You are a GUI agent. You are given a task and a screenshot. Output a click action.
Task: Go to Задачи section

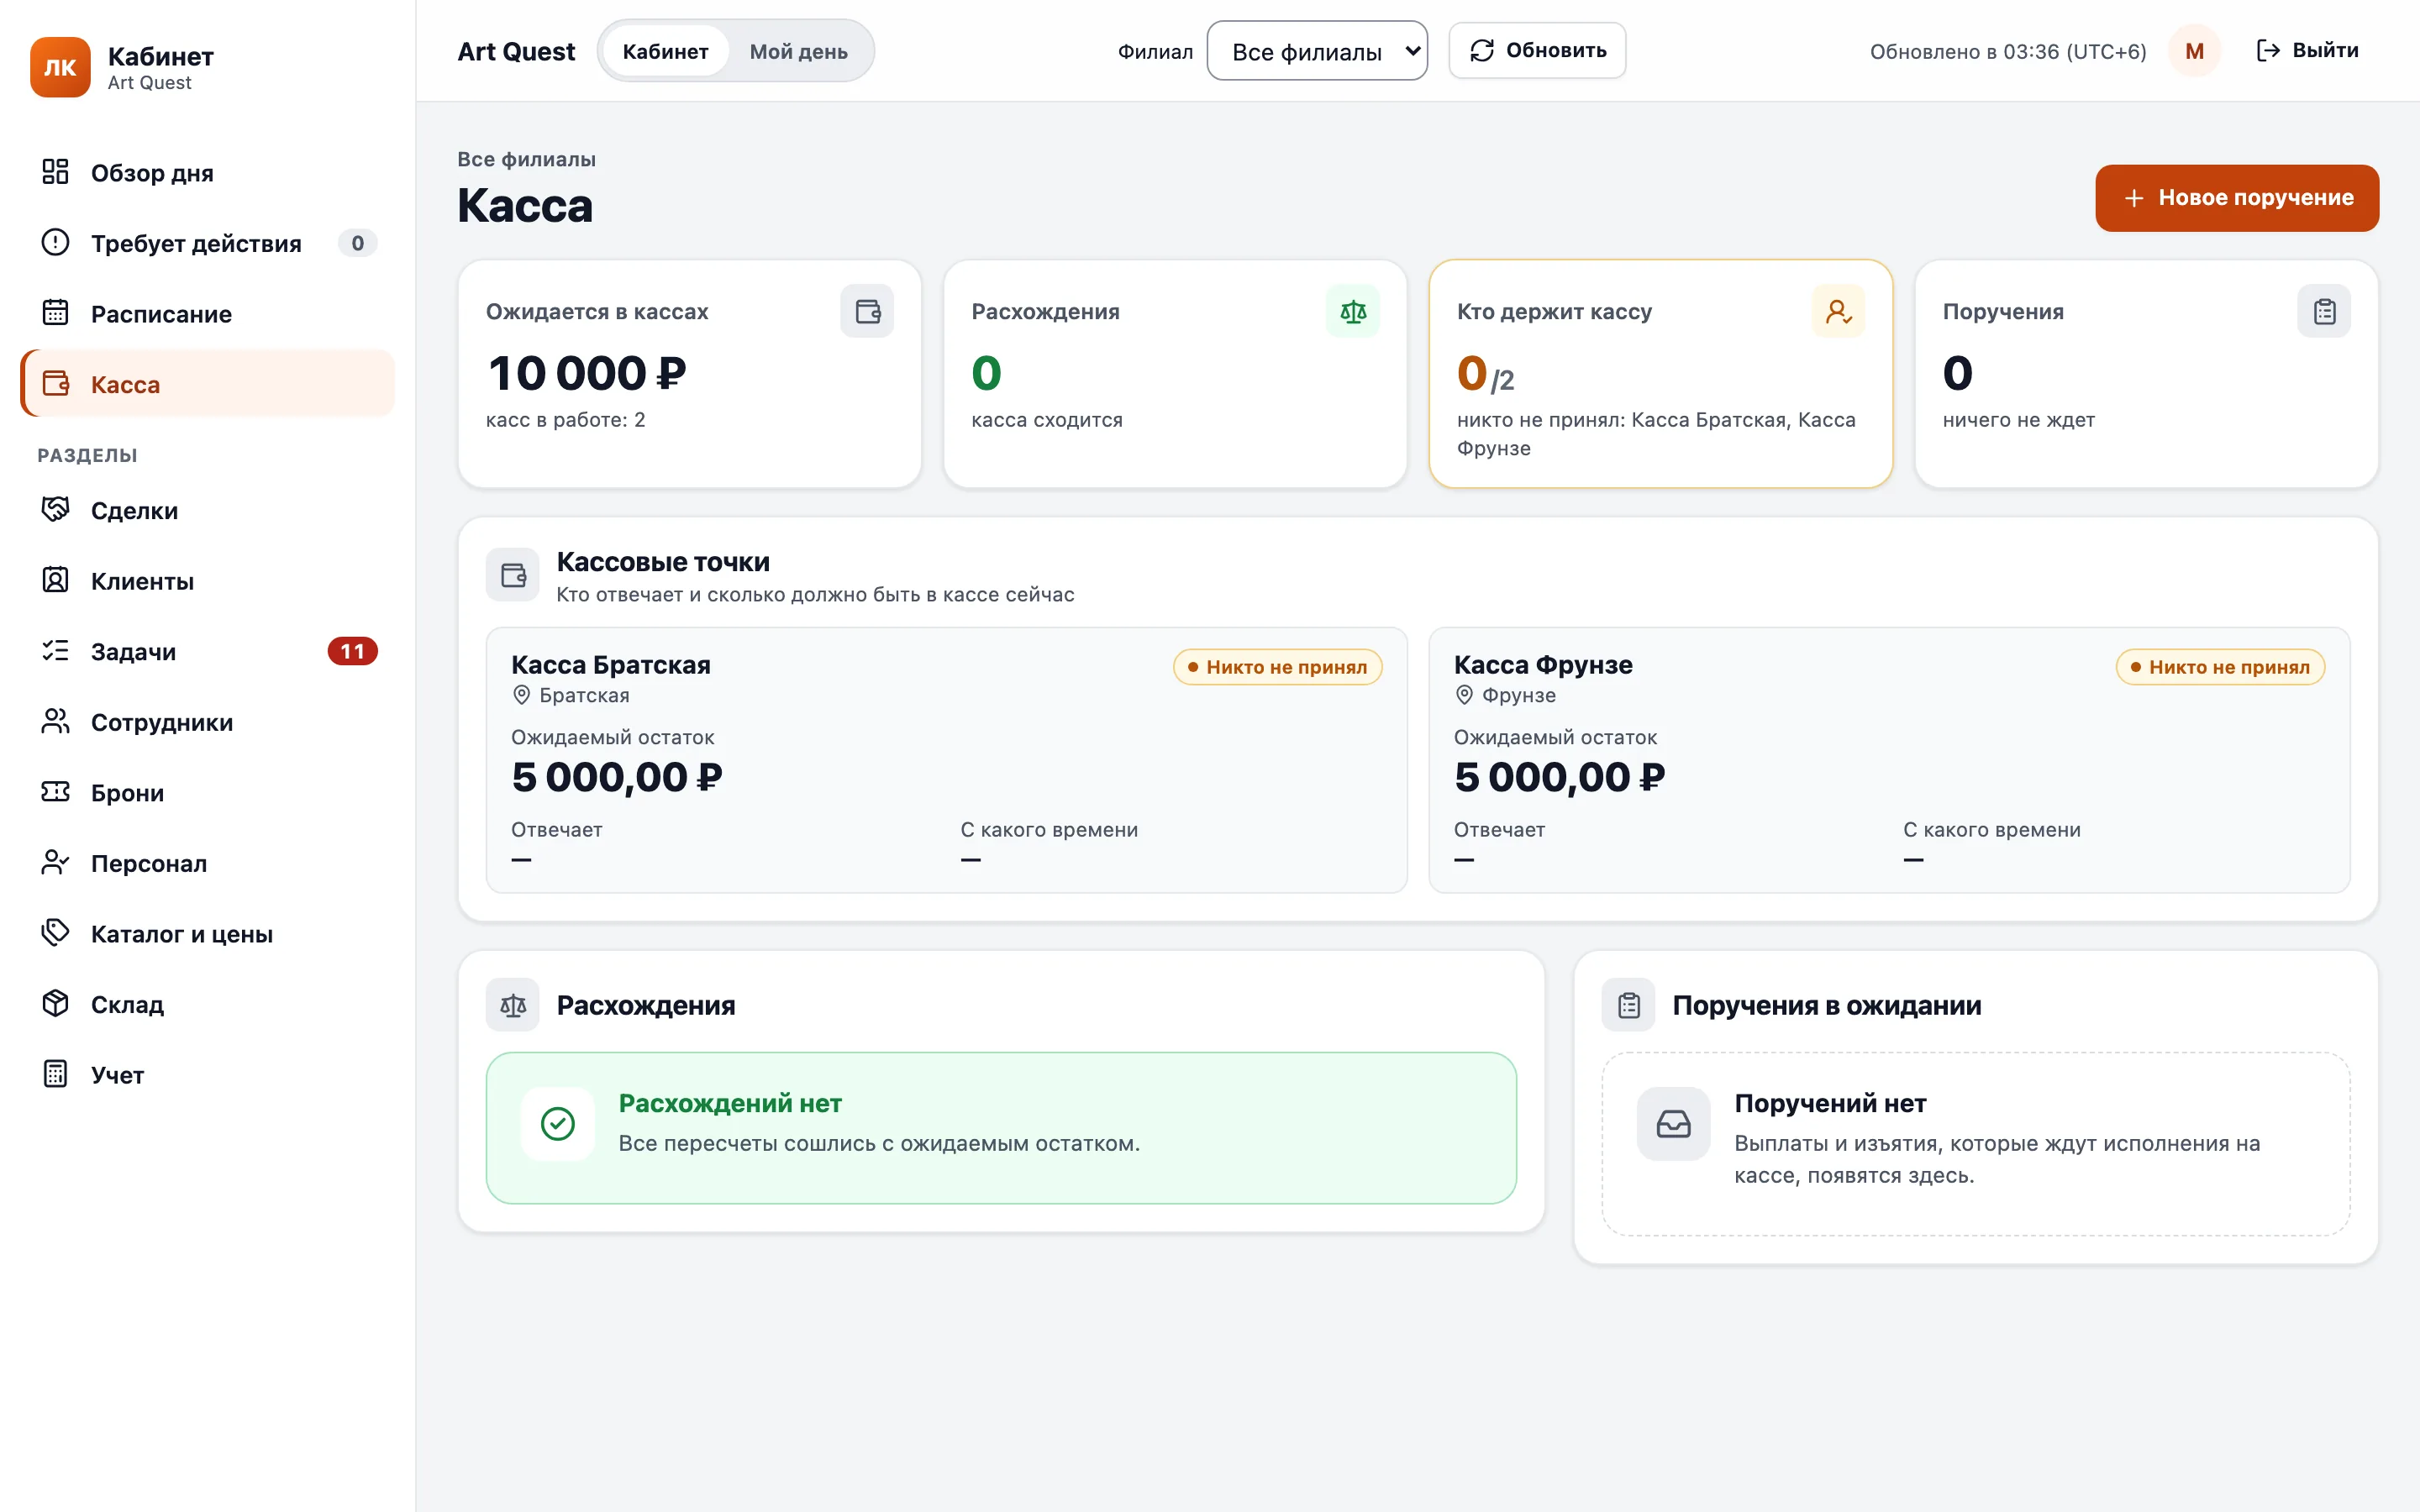(x=208, y=651)
